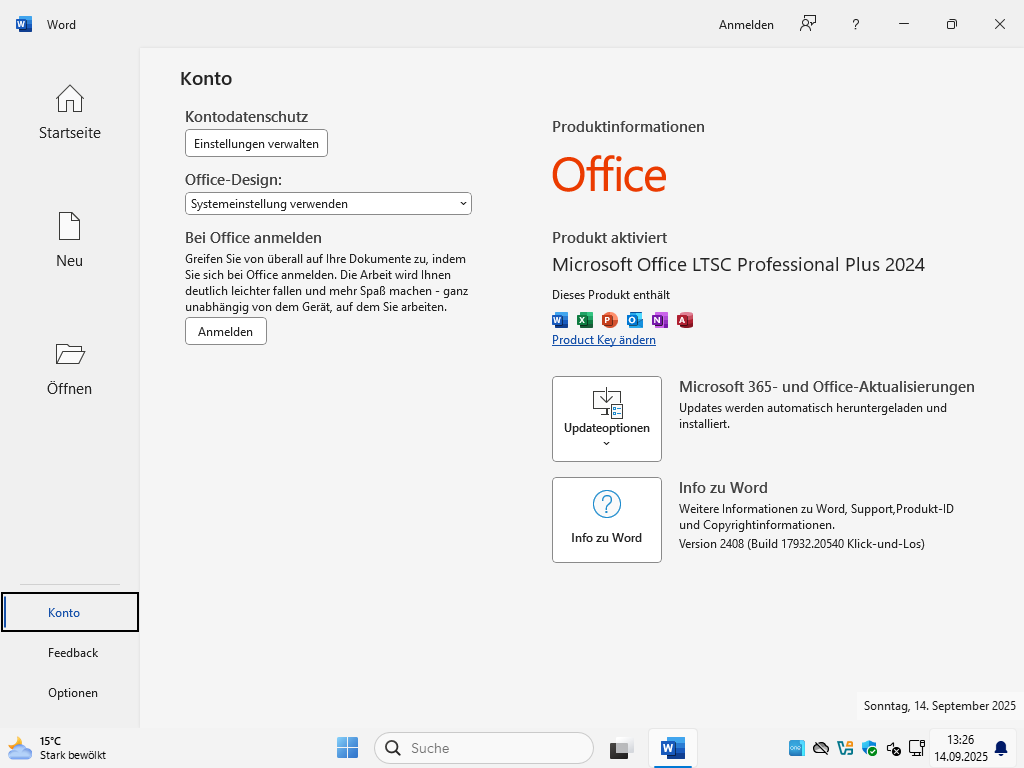
Task: Click the 'Microsoft 365- und Office-Aktualisierungen' heading
Action: pyautogui.click(x=827, y=387)
